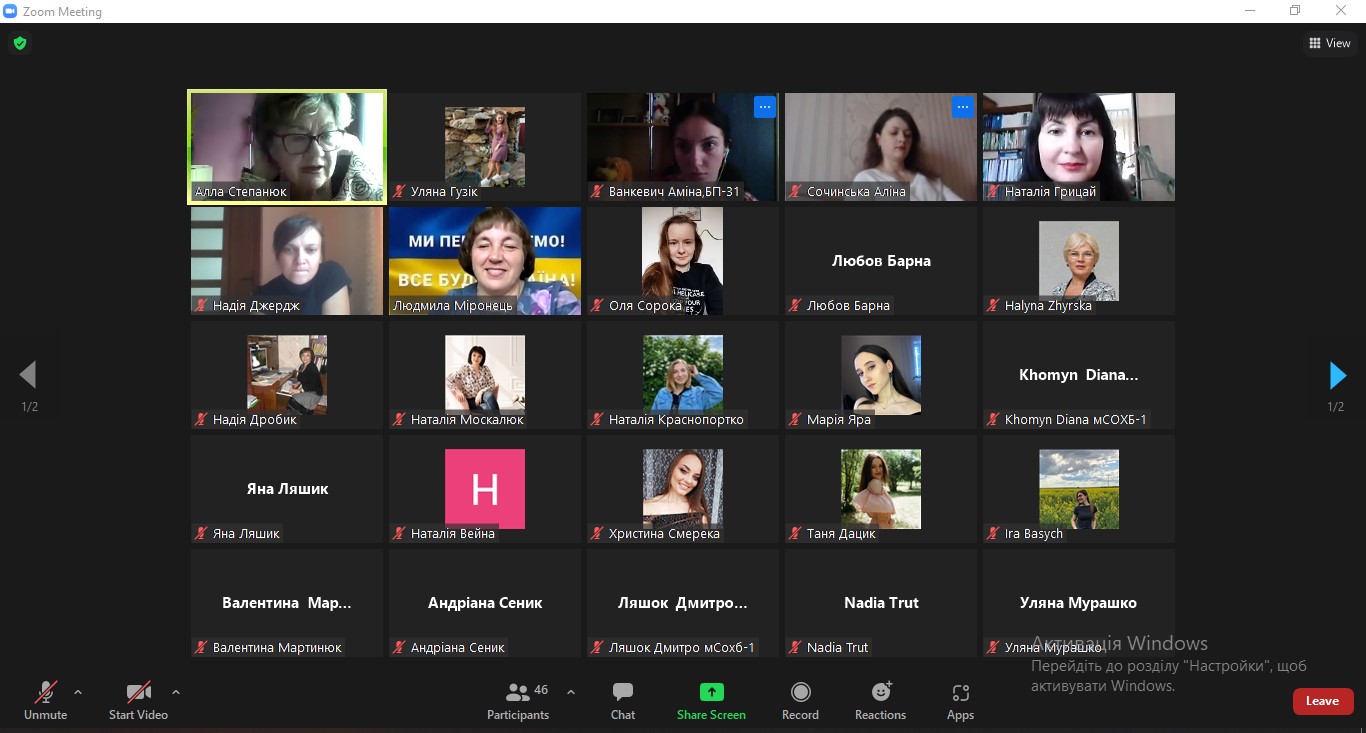Click muted mic icon on Таня Дацик tile

(x=796, y=533)
